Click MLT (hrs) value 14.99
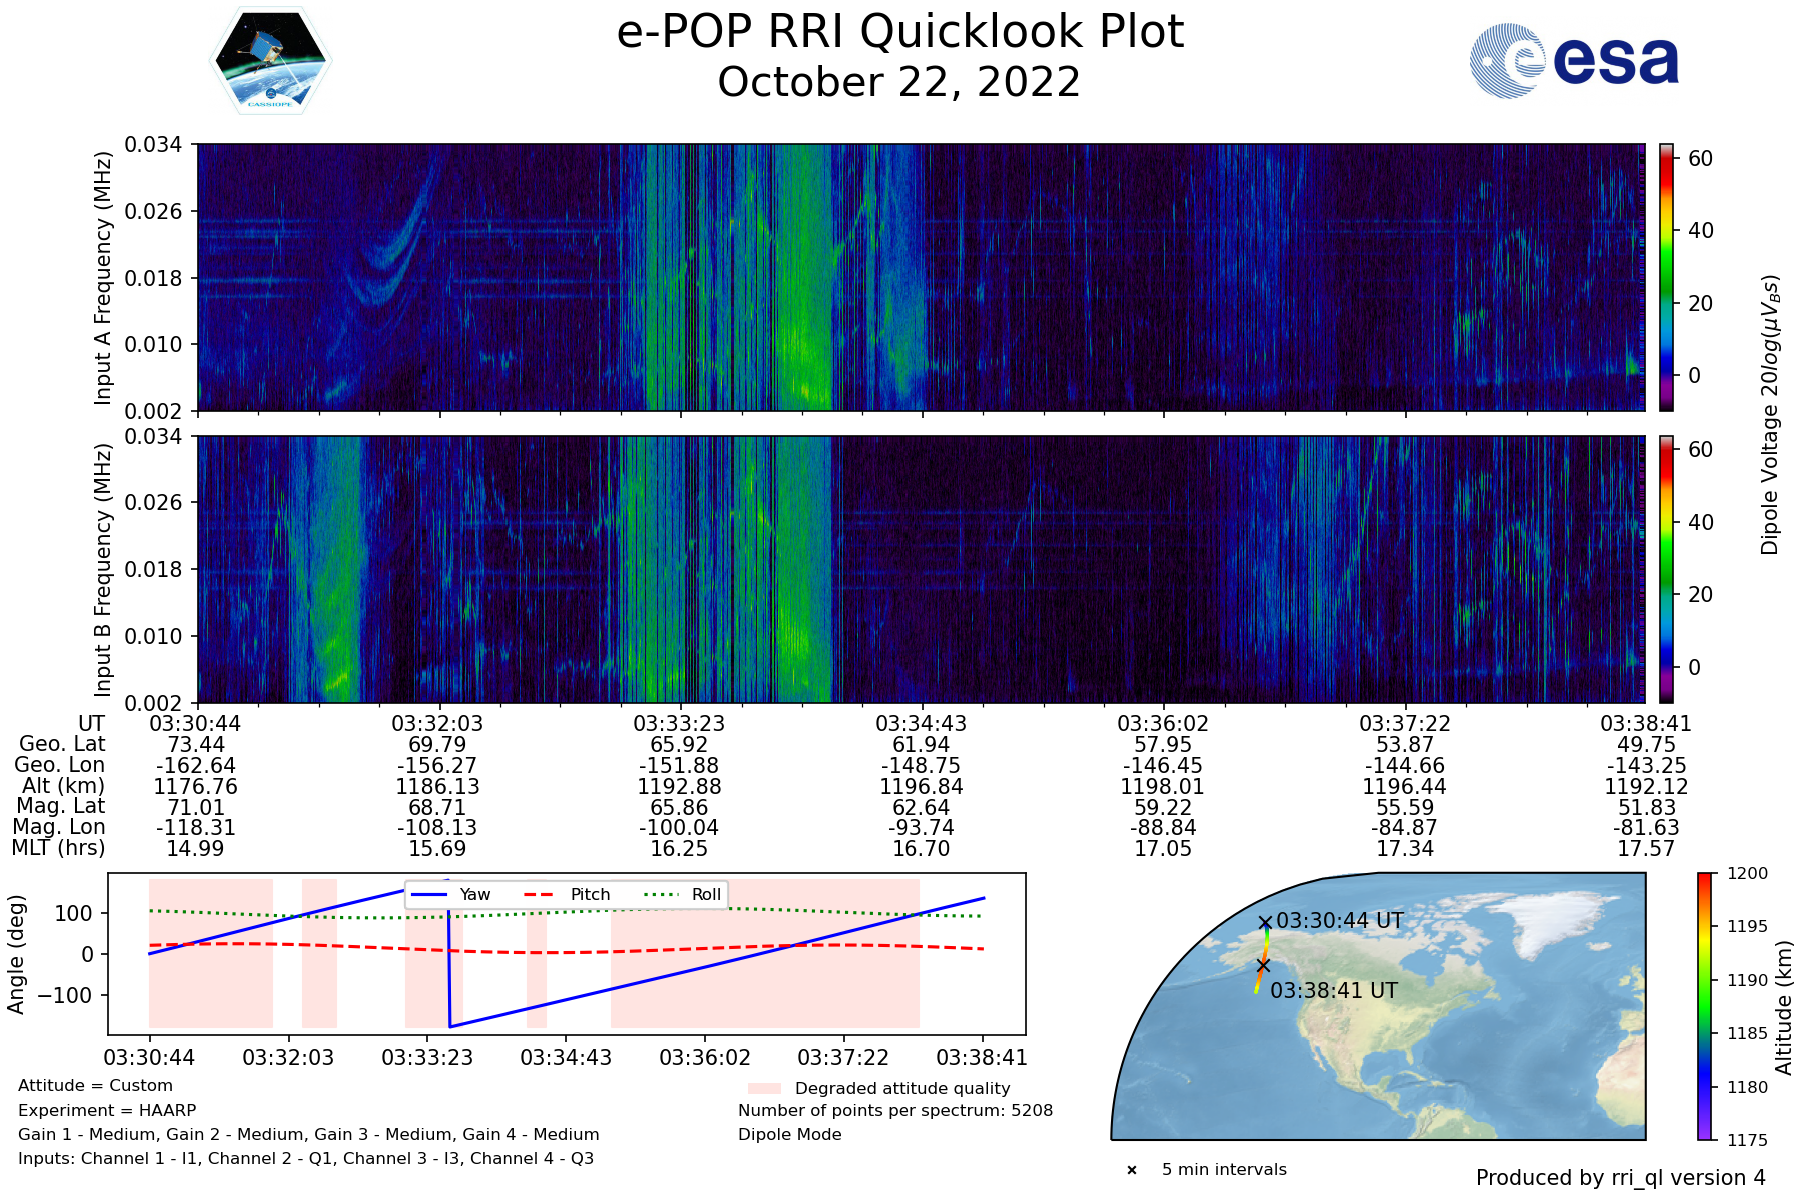1800x1200 pixels. click(x=196, y=849)
